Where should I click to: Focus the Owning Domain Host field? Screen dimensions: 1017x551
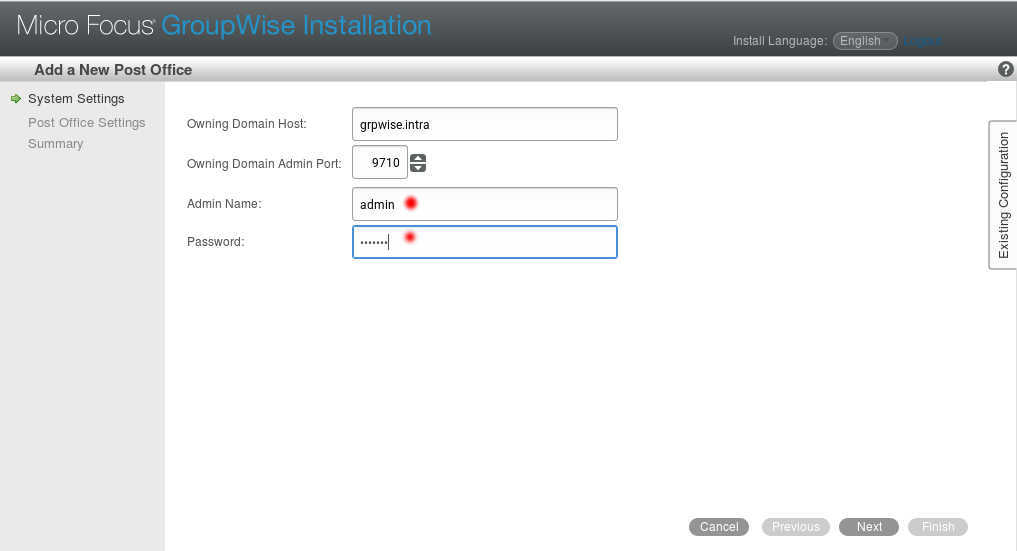coord(485,124)
